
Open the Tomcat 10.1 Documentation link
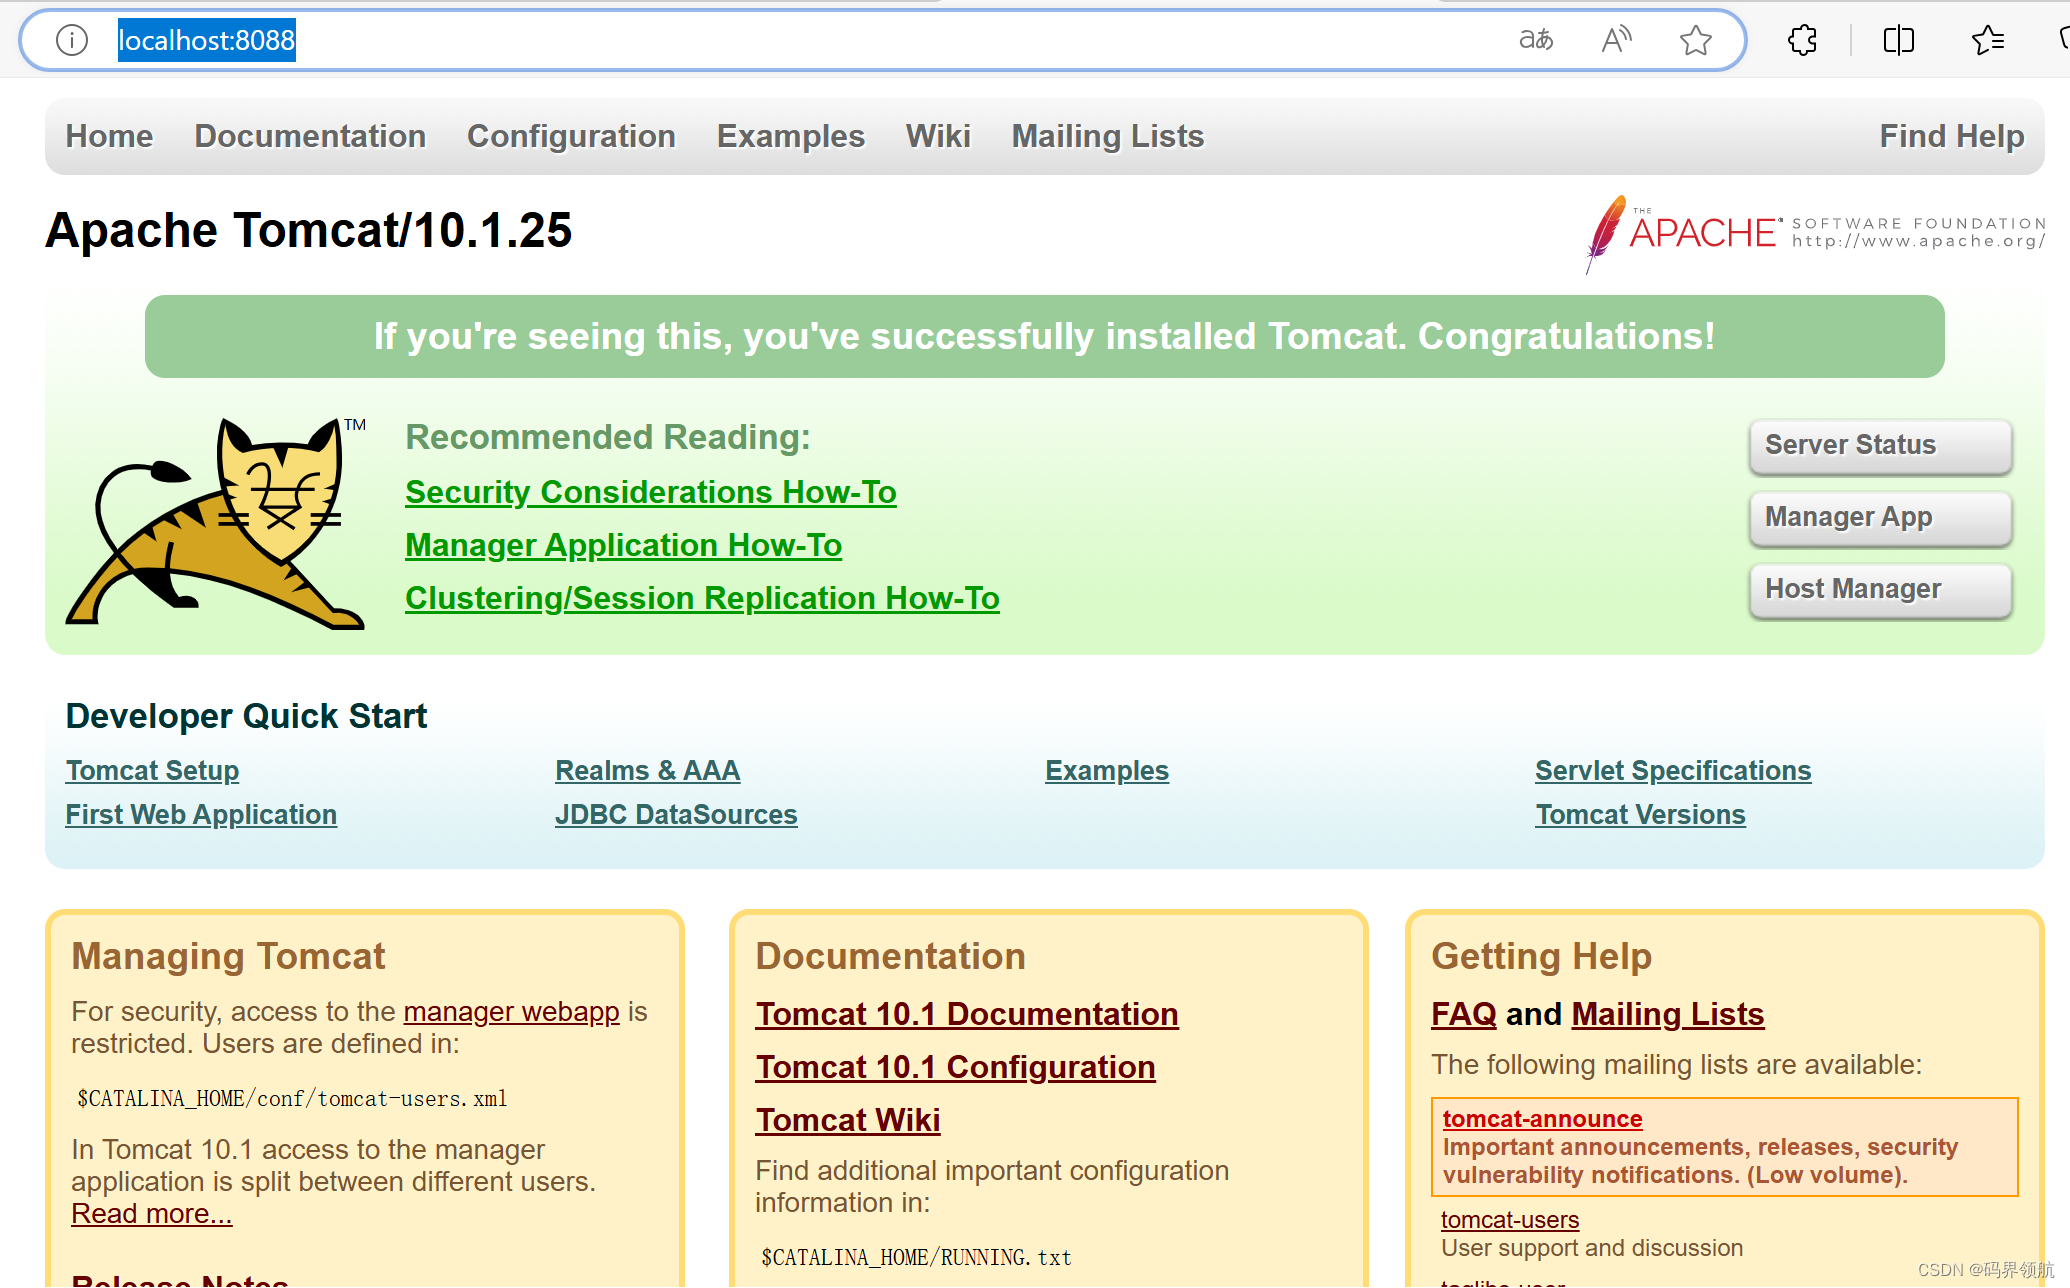[966, 1014]
